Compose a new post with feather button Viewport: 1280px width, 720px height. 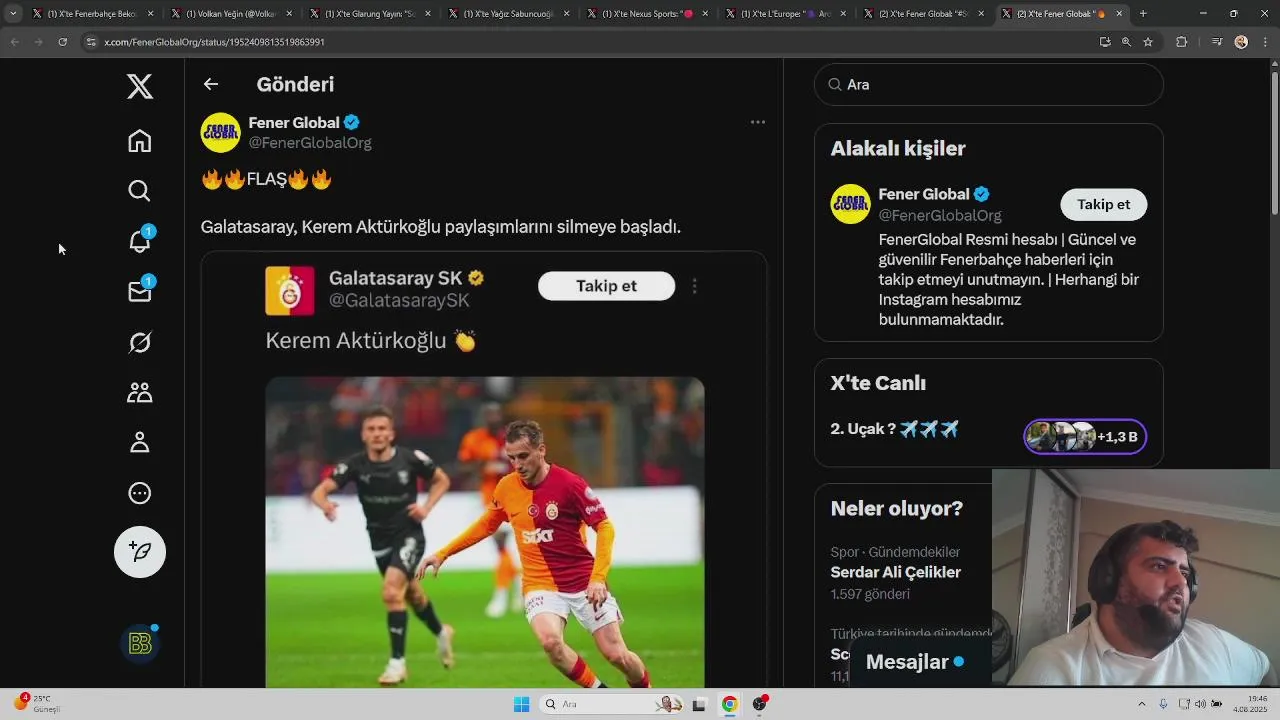[x=140, y=552]
